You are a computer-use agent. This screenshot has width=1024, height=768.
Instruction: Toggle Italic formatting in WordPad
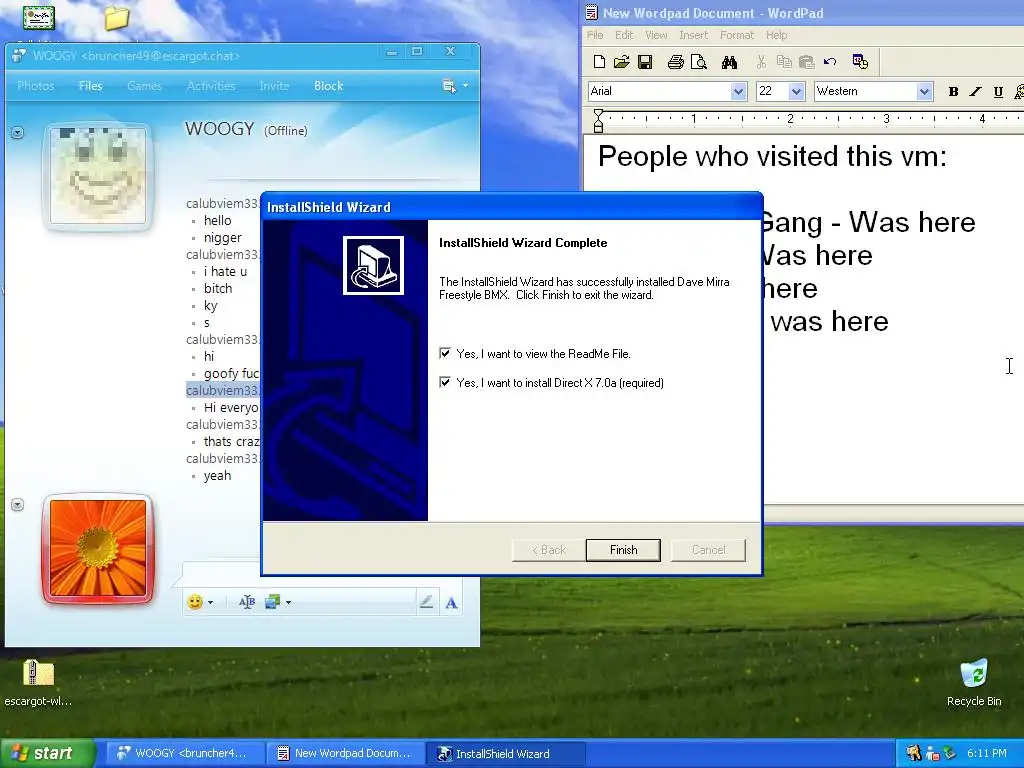pyautogui.click(x=975, y=92)
